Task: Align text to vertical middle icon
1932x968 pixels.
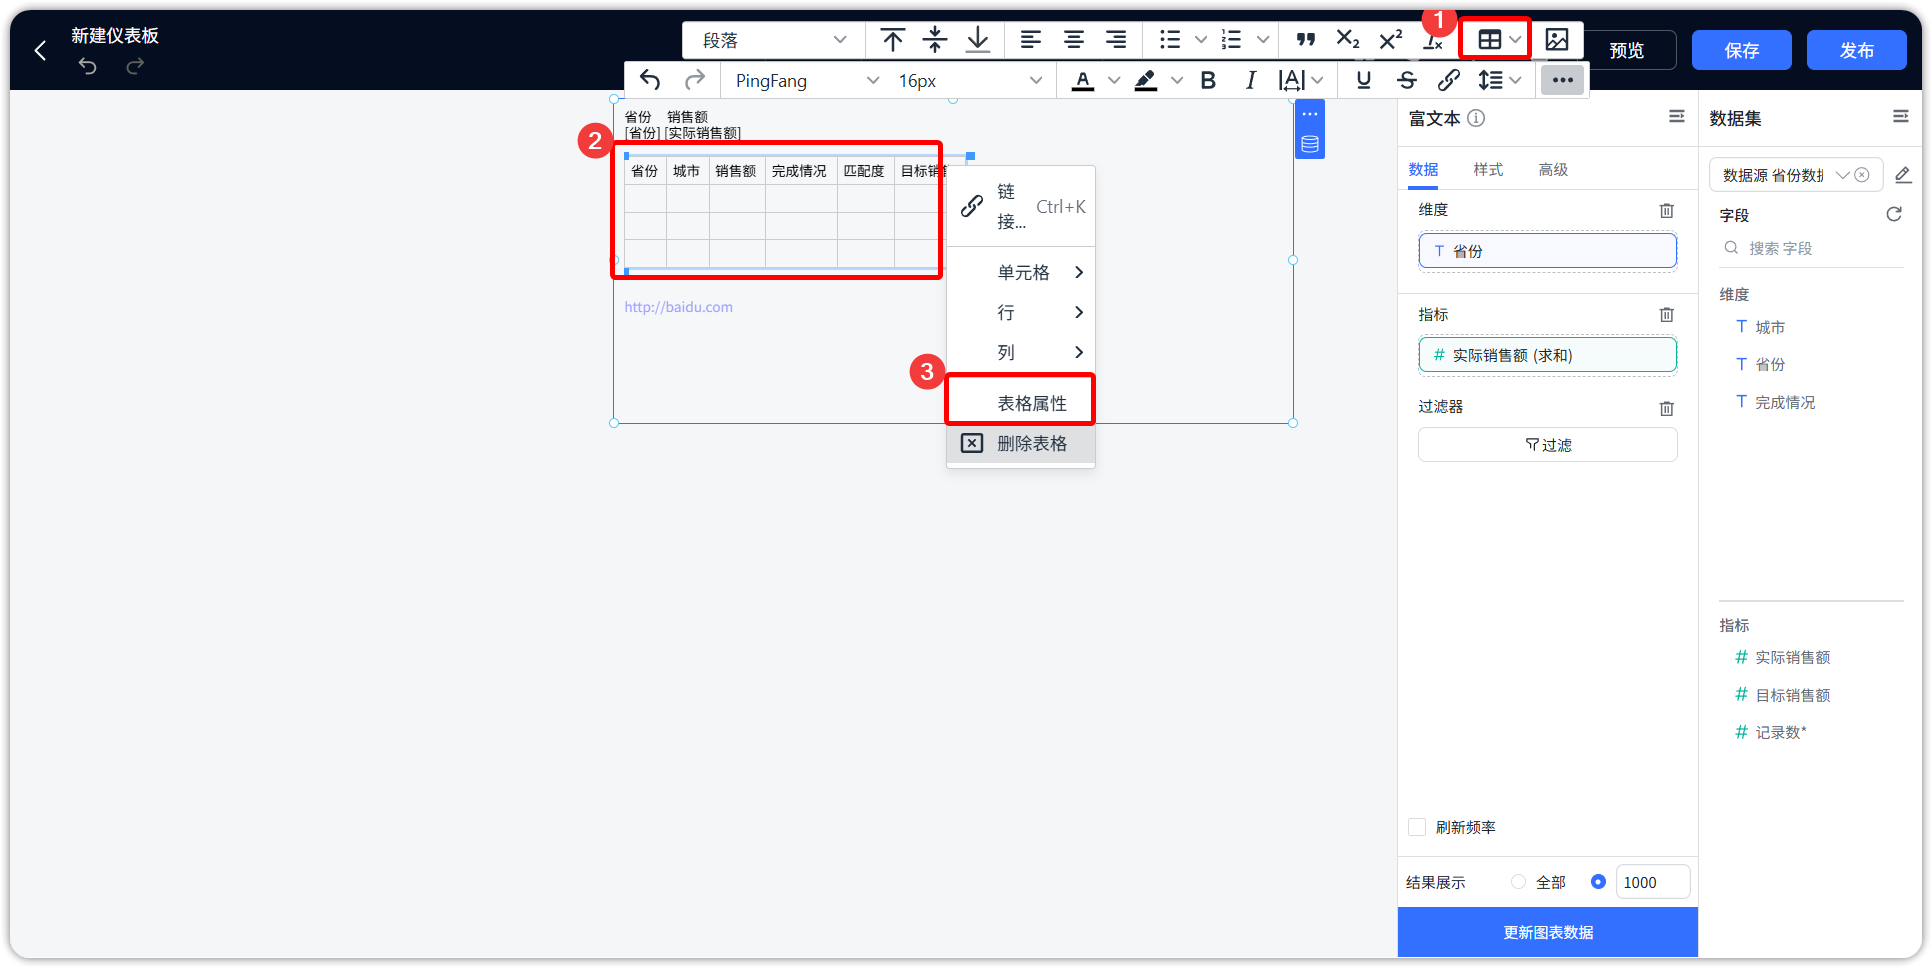Action: coord(935,40)
